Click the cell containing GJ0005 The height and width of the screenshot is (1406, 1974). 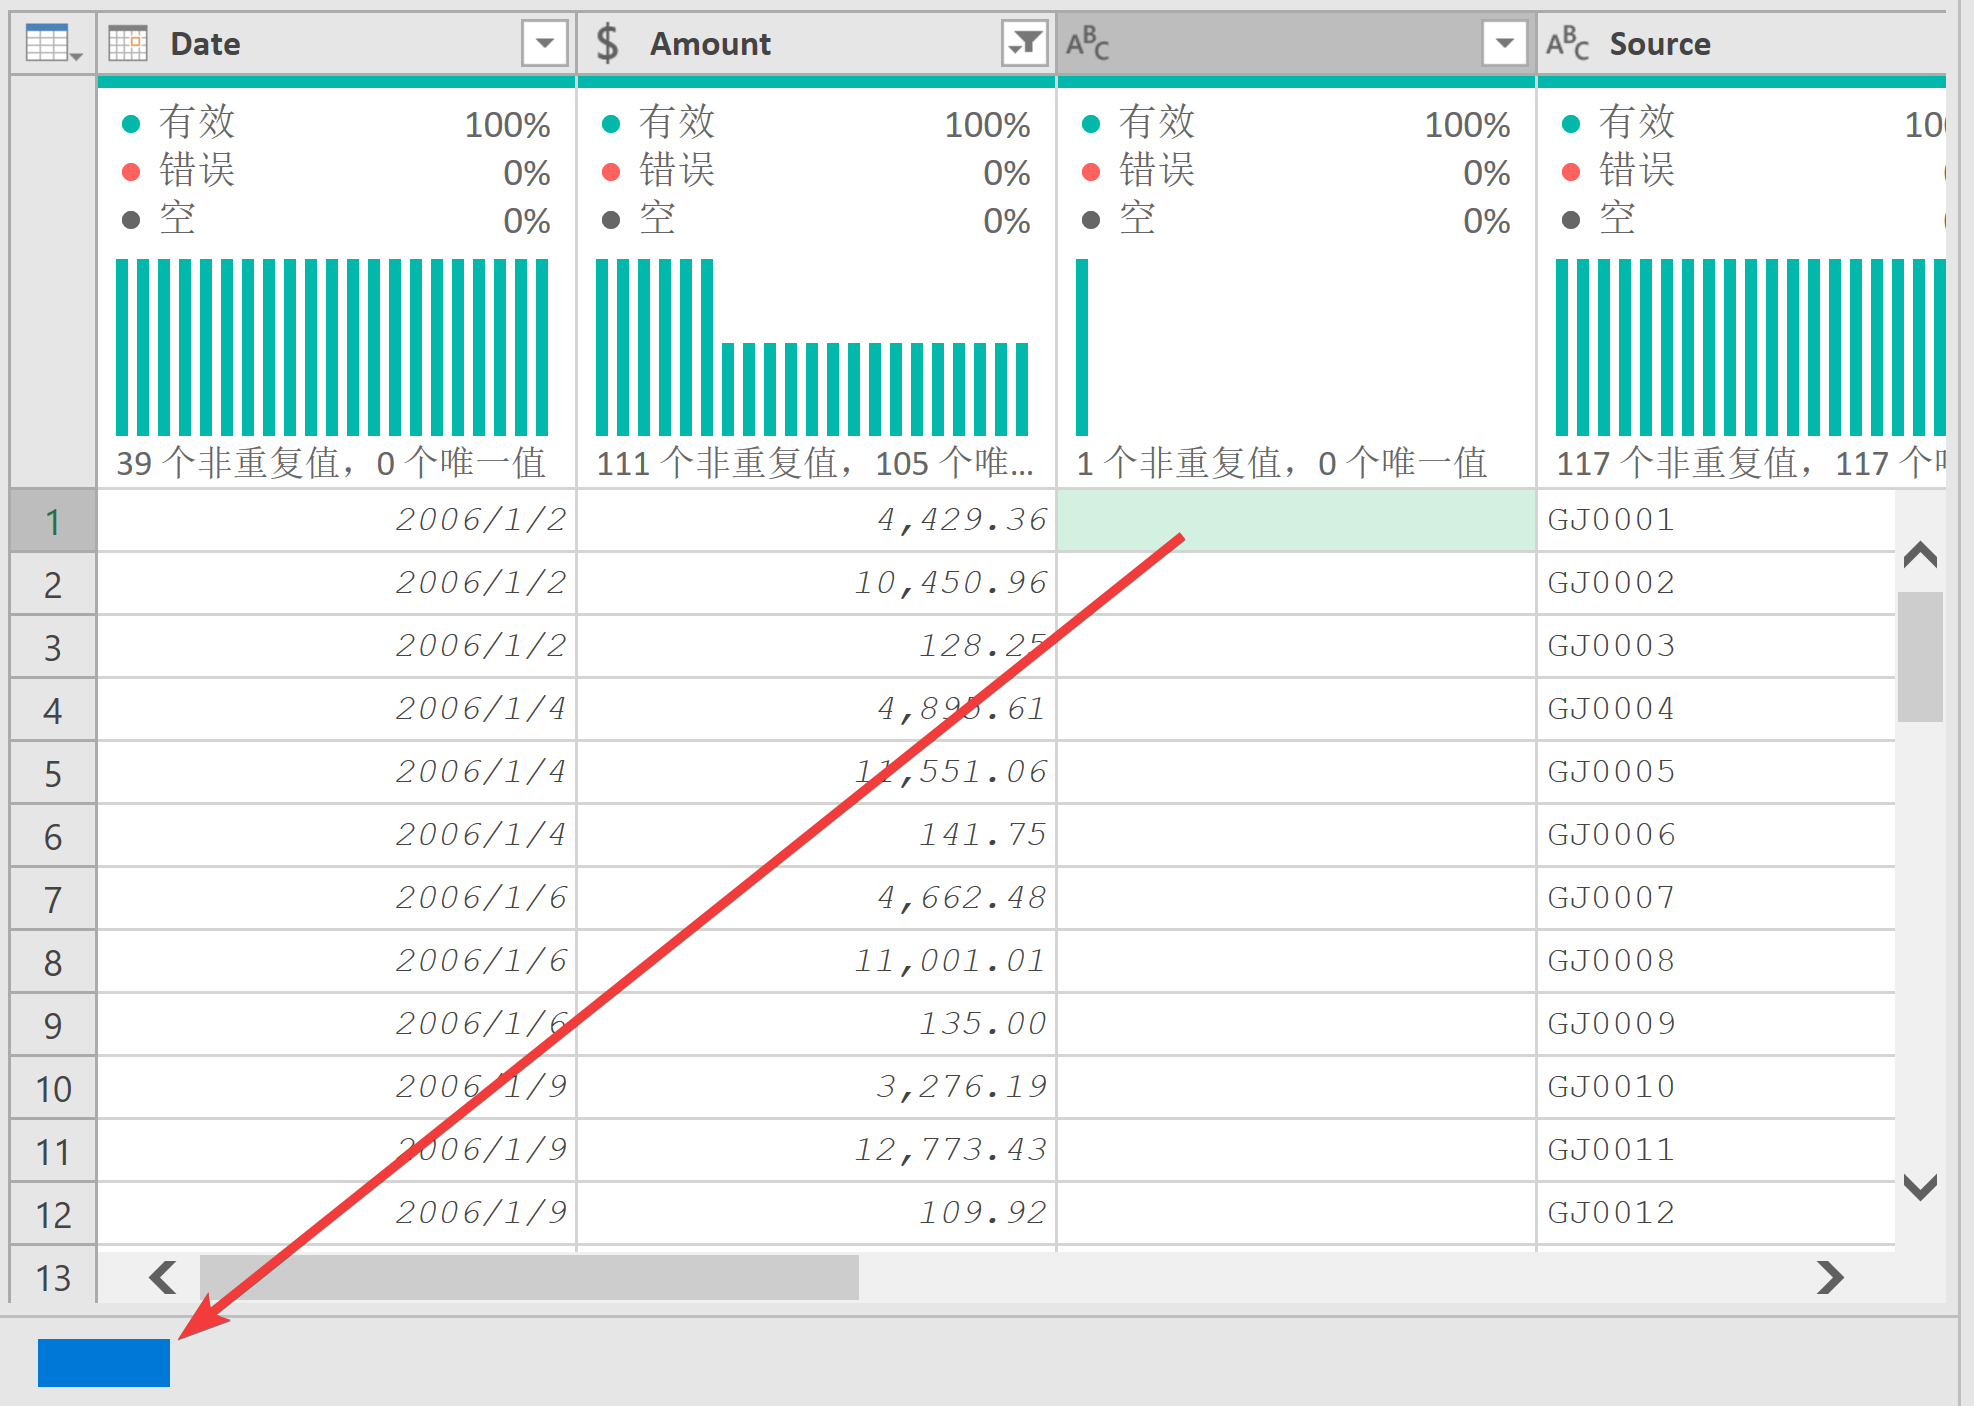coord(1611,772)
